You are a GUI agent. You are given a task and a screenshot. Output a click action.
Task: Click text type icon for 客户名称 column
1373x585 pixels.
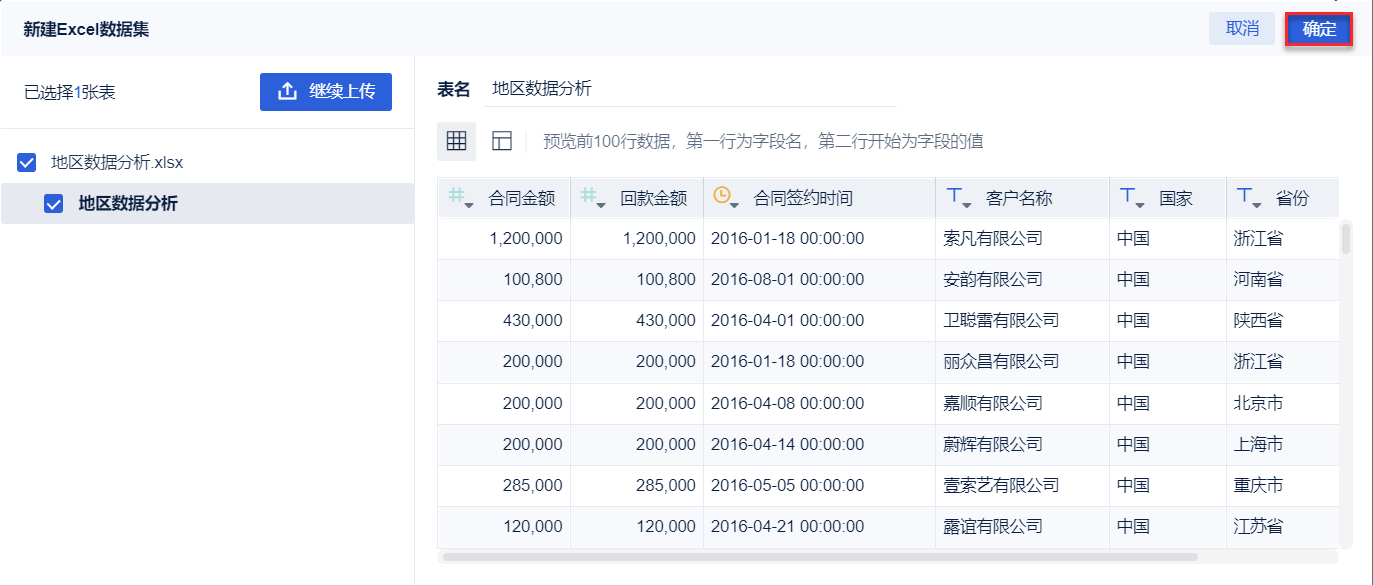(958, 198)
